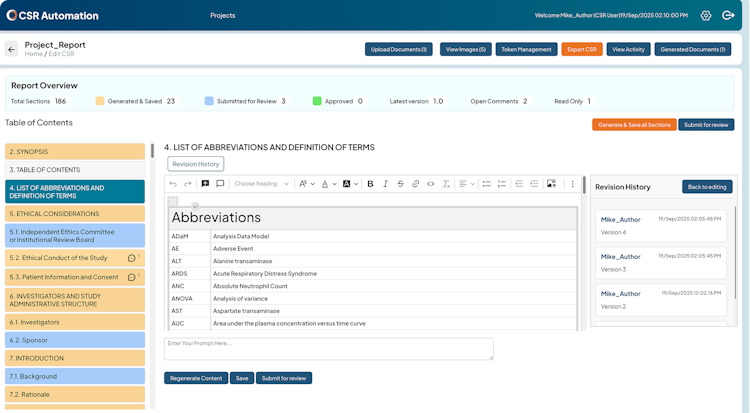Log out using the exit icon
750x413 pixels.
728,16
